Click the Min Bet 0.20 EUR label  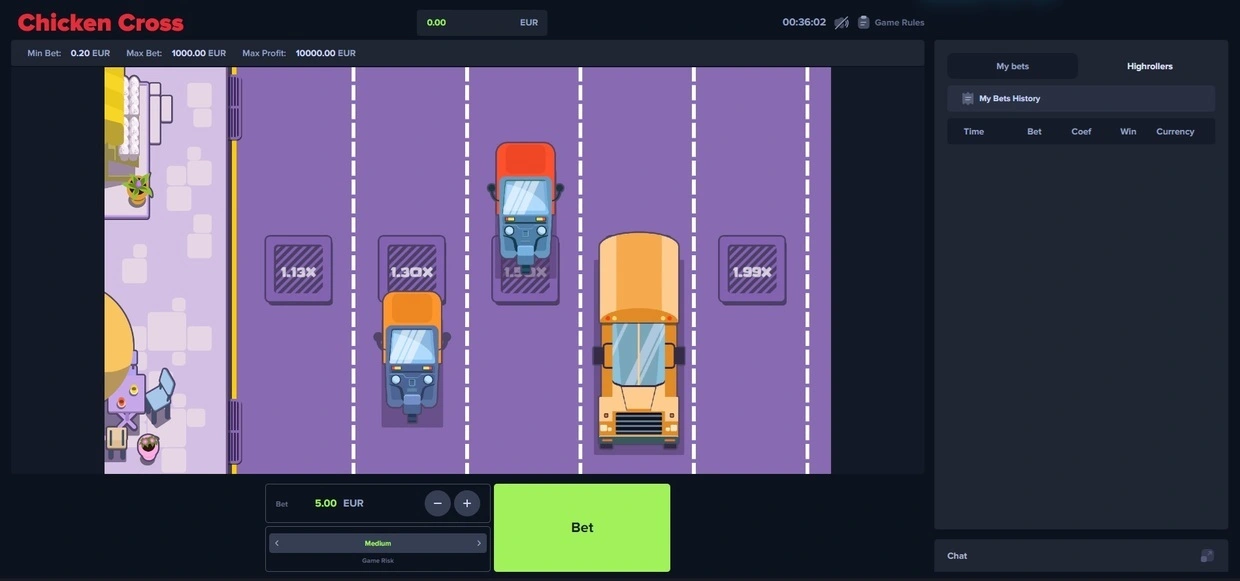coord(68,53)
